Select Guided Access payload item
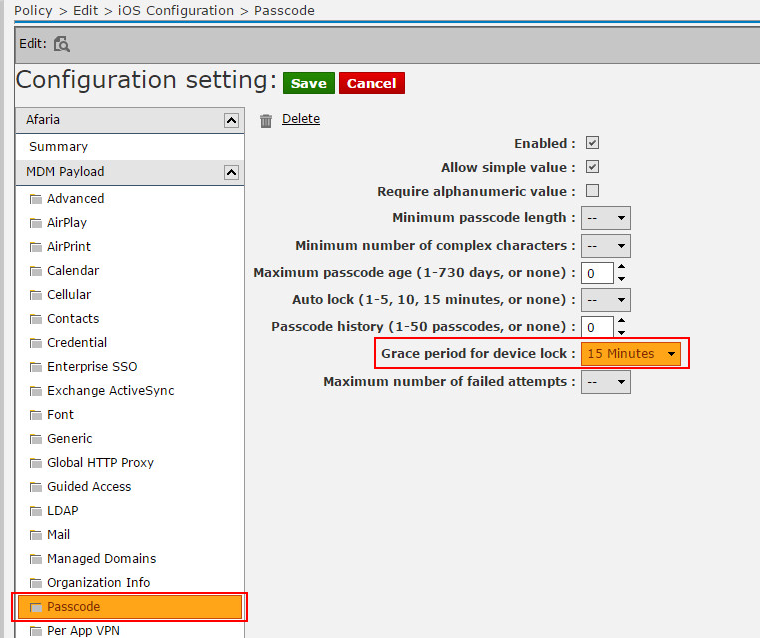The height and width of the screenshot is (638, 760). click(89, 487)
